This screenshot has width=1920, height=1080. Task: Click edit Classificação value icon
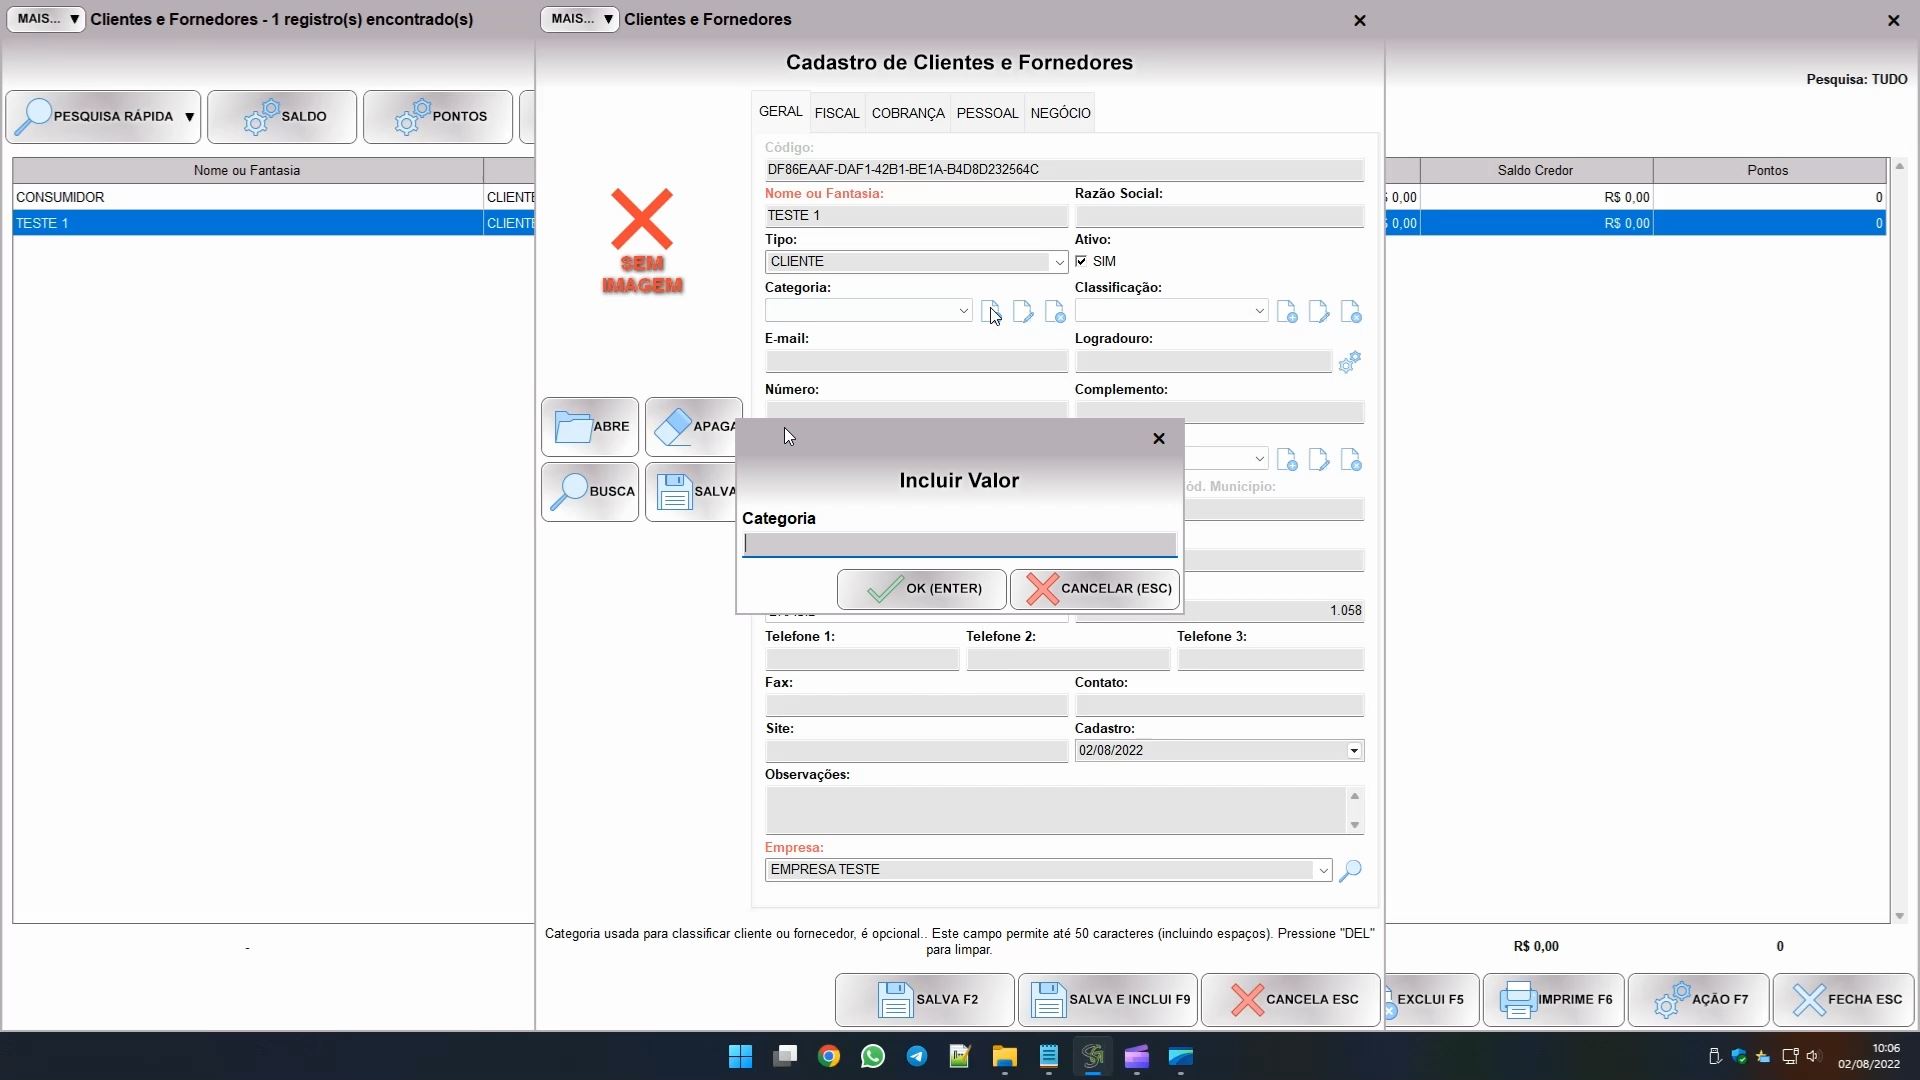1319,312
